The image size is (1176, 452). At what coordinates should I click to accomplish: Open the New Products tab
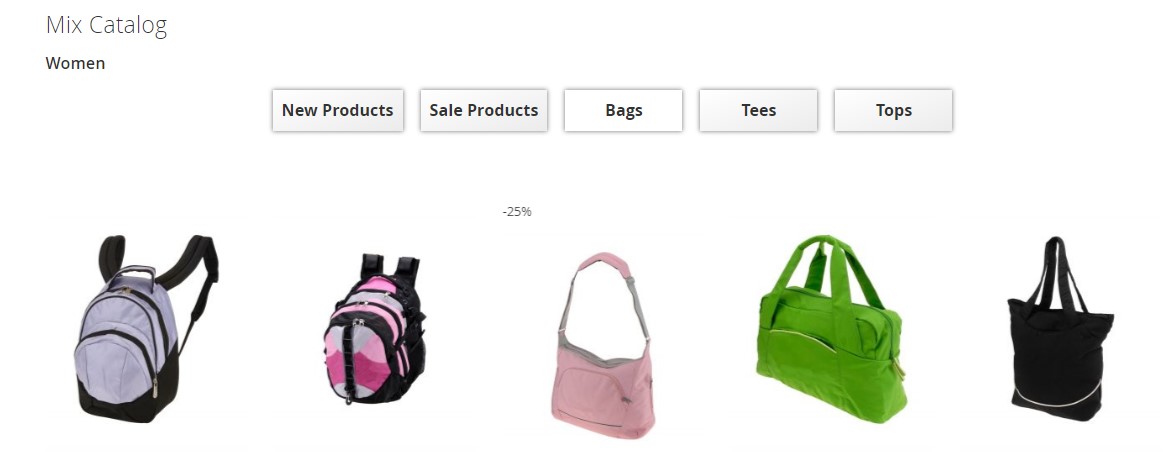(338, 110)
